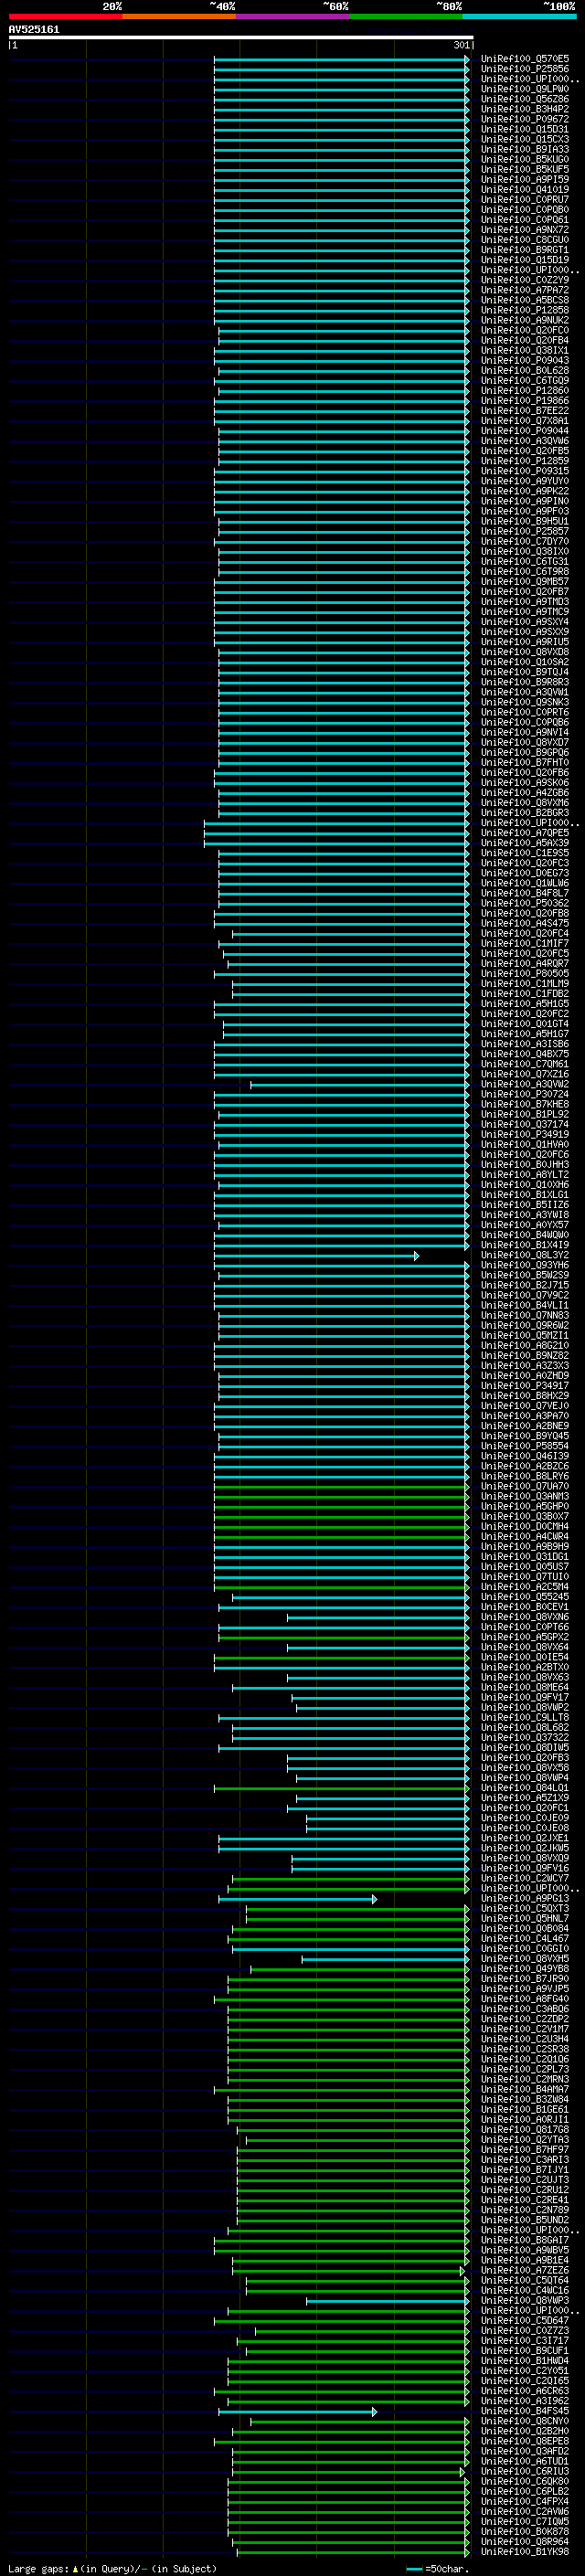This screenshot has width=585, height=2576.
Task: Select label UniRef100_B9IA33
Action: pos(524,149)
